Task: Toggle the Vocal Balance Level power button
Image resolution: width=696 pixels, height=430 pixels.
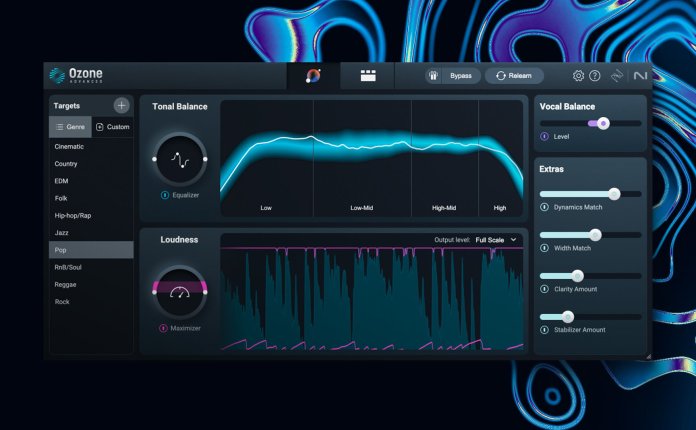Action: pos(544,137)
